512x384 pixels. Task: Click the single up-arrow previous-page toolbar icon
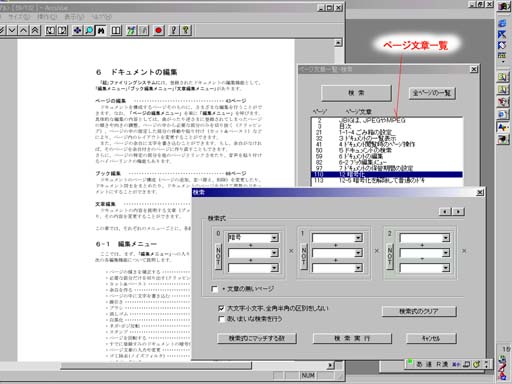click(x=23, y=31)
